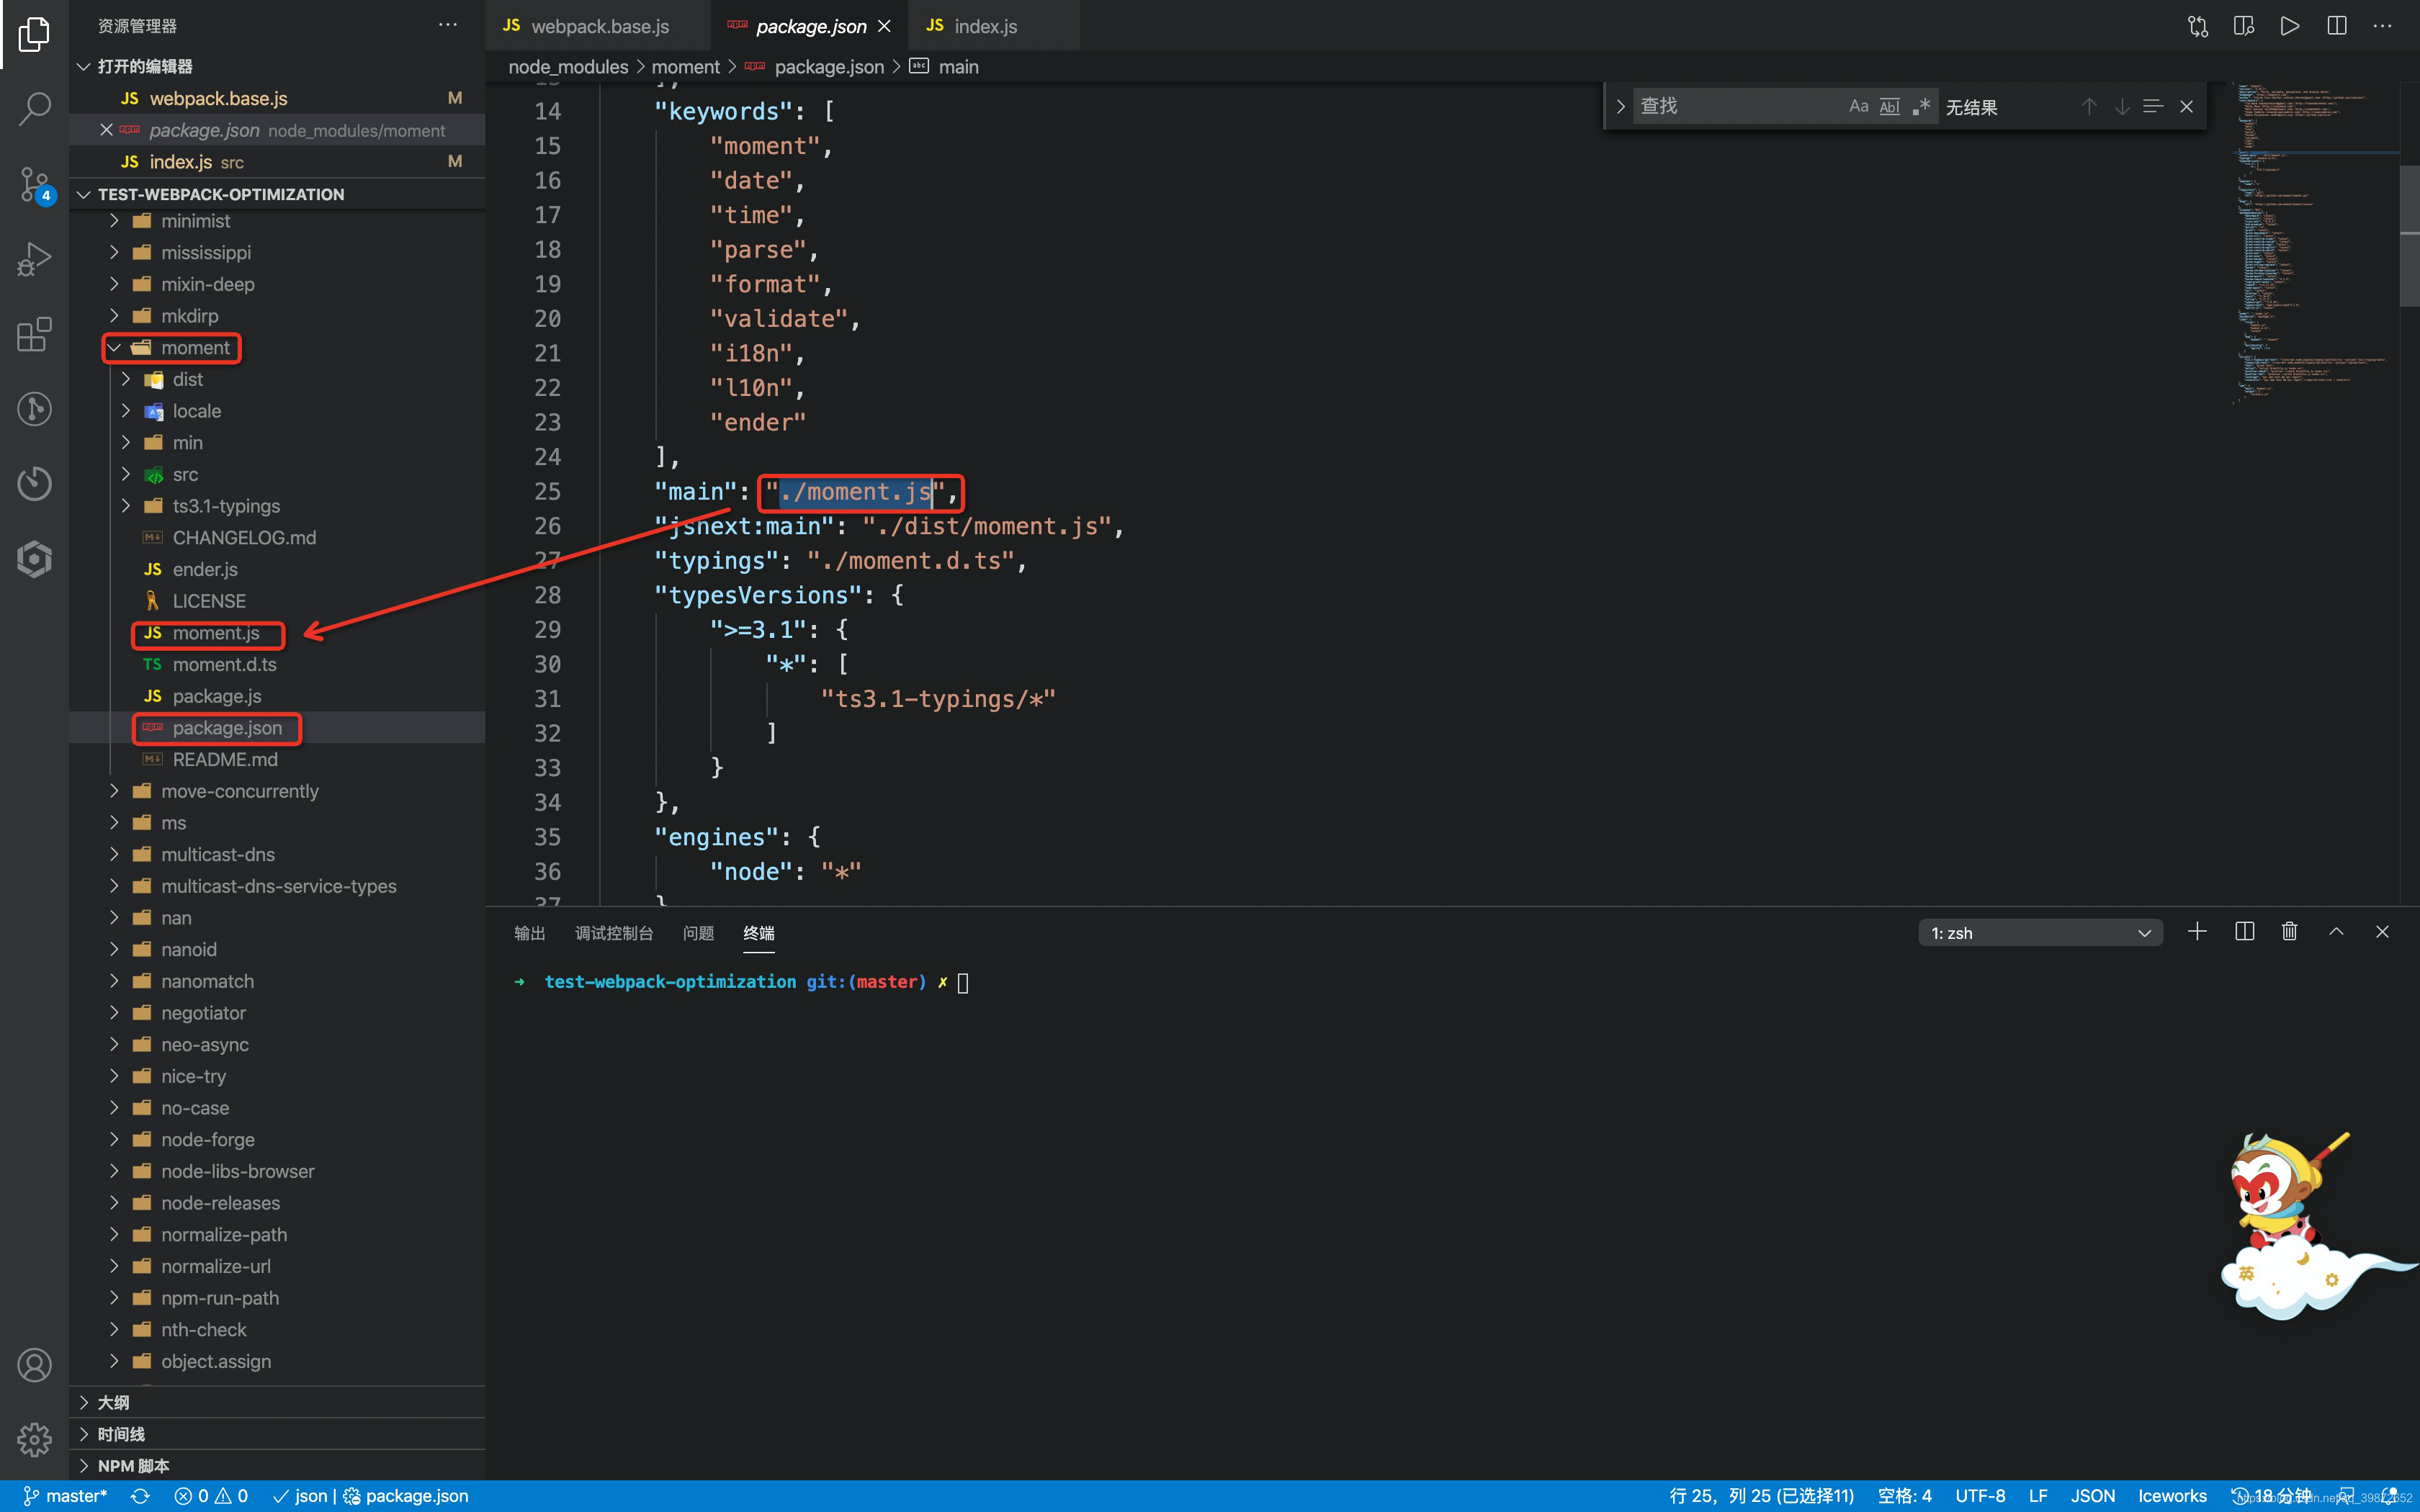The height and width of the screenshot is (1512, 2420).
Task: Switch to Problems (问题) panel tab
Action: pyautogui.click(x=698, y=933)
